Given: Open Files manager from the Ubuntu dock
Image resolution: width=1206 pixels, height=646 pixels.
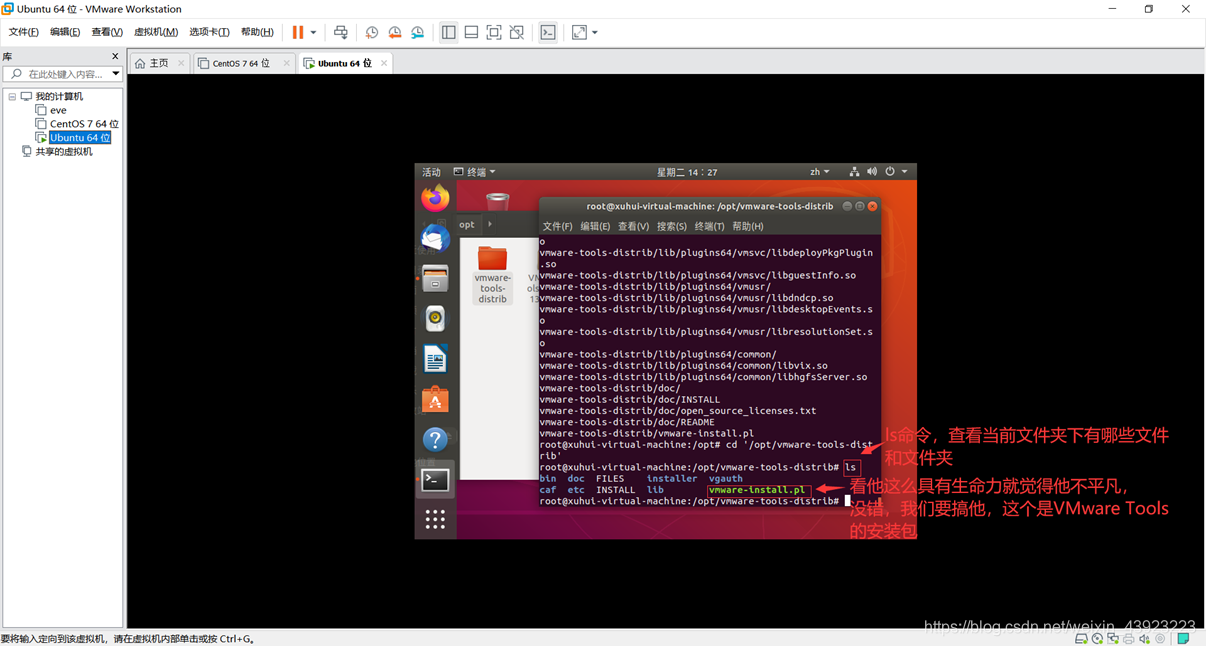Looking at the screenshot, I should (435, 278).
